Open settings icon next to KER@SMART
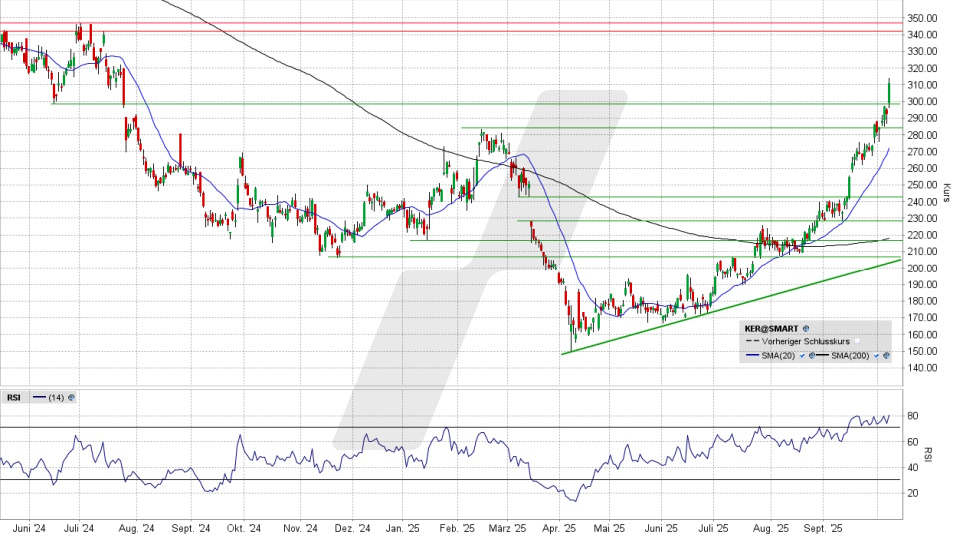960x540 pixels. (x=806, y=327)
